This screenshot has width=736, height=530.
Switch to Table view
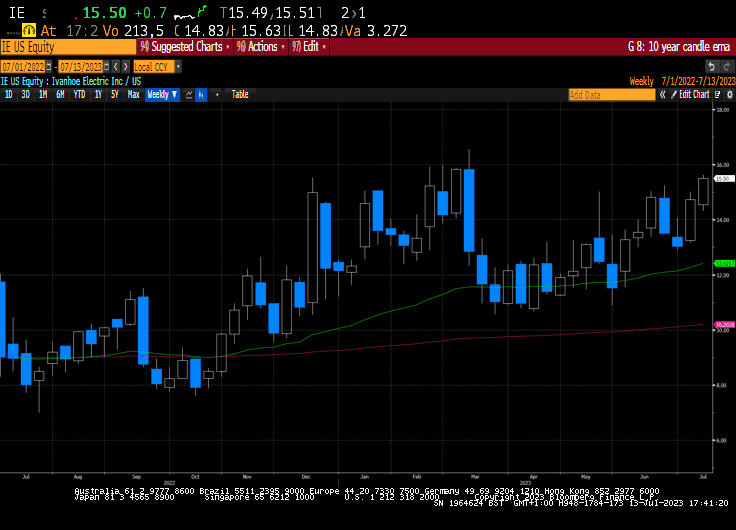(240, 94)
